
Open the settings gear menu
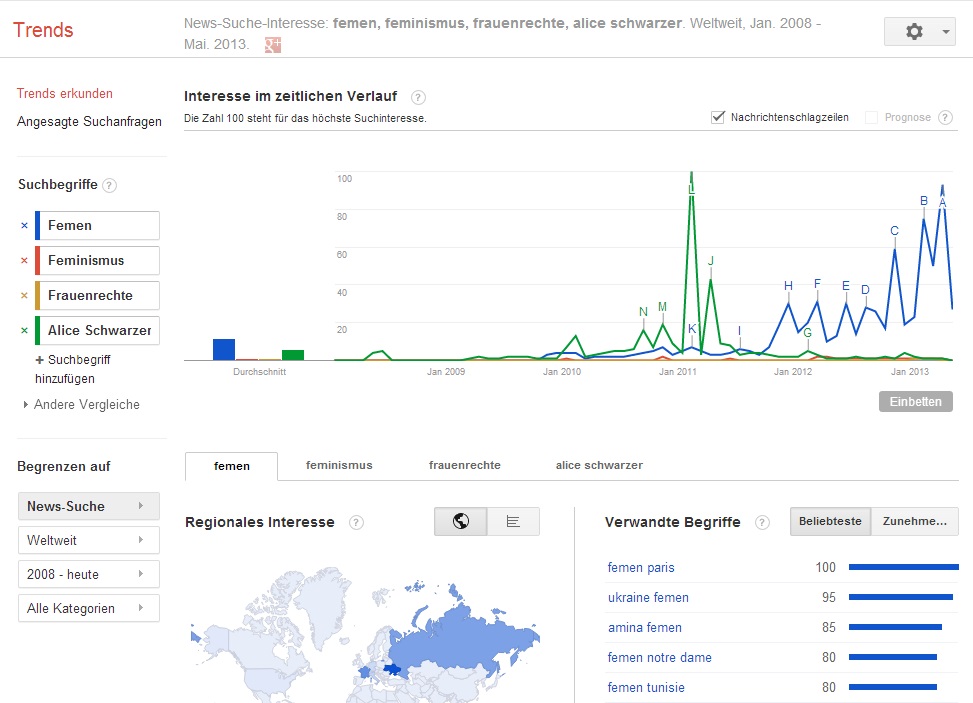914,31
